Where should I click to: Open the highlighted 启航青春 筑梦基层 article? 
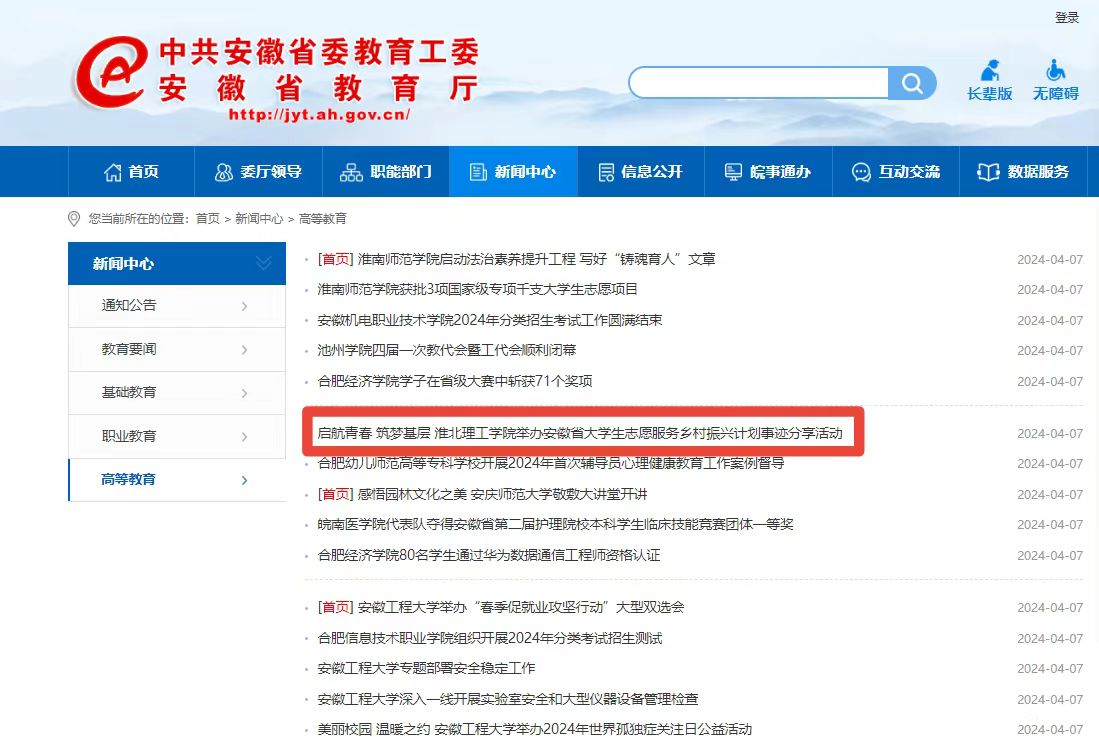click(x=580, y=434)
